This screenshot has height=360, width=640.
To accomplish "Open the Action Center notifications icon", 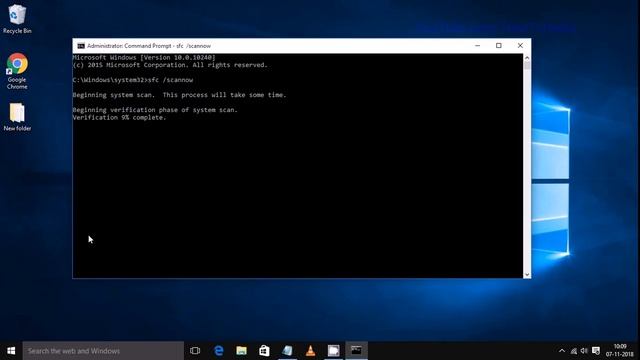I will (596, 351).
